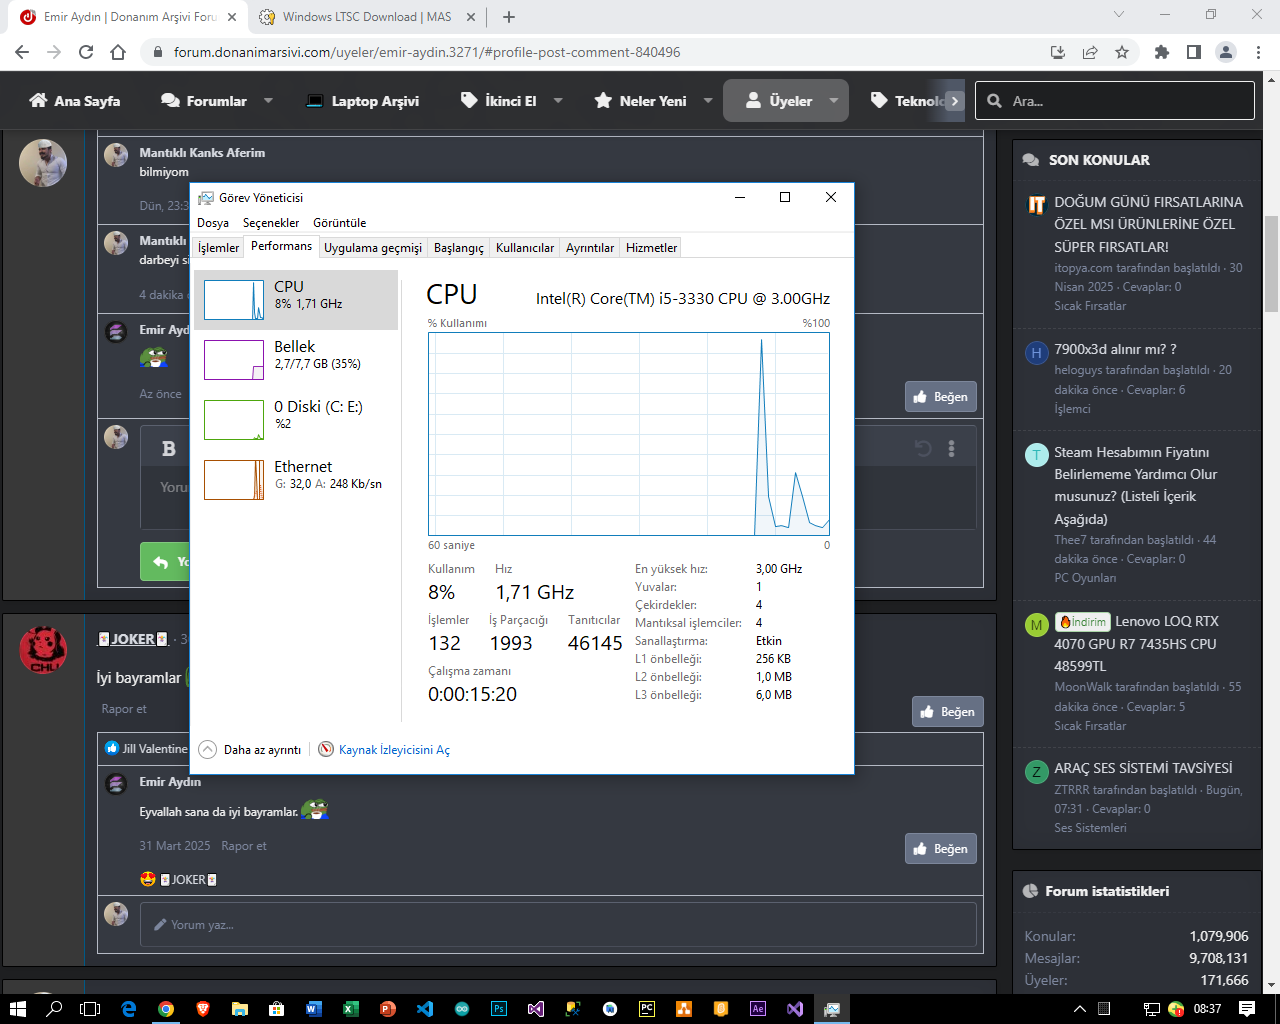Click the install app icon in address bar
The height and width of the screenshot is (1024, 1280).
click(1058, 52)
